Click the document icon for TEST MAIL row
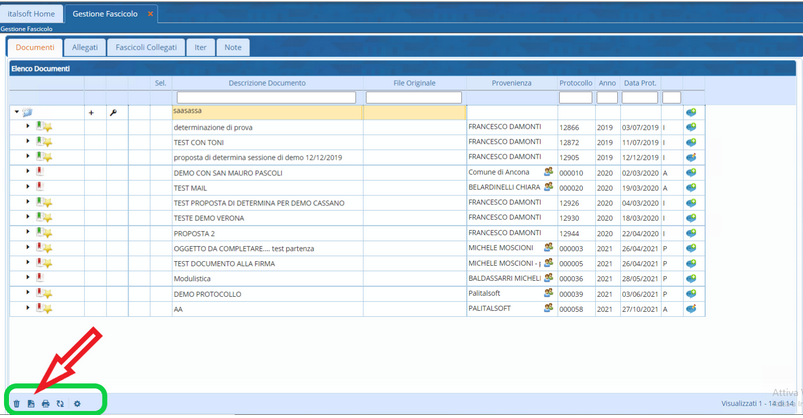This screenshot has width=803, height=418. 40,187
